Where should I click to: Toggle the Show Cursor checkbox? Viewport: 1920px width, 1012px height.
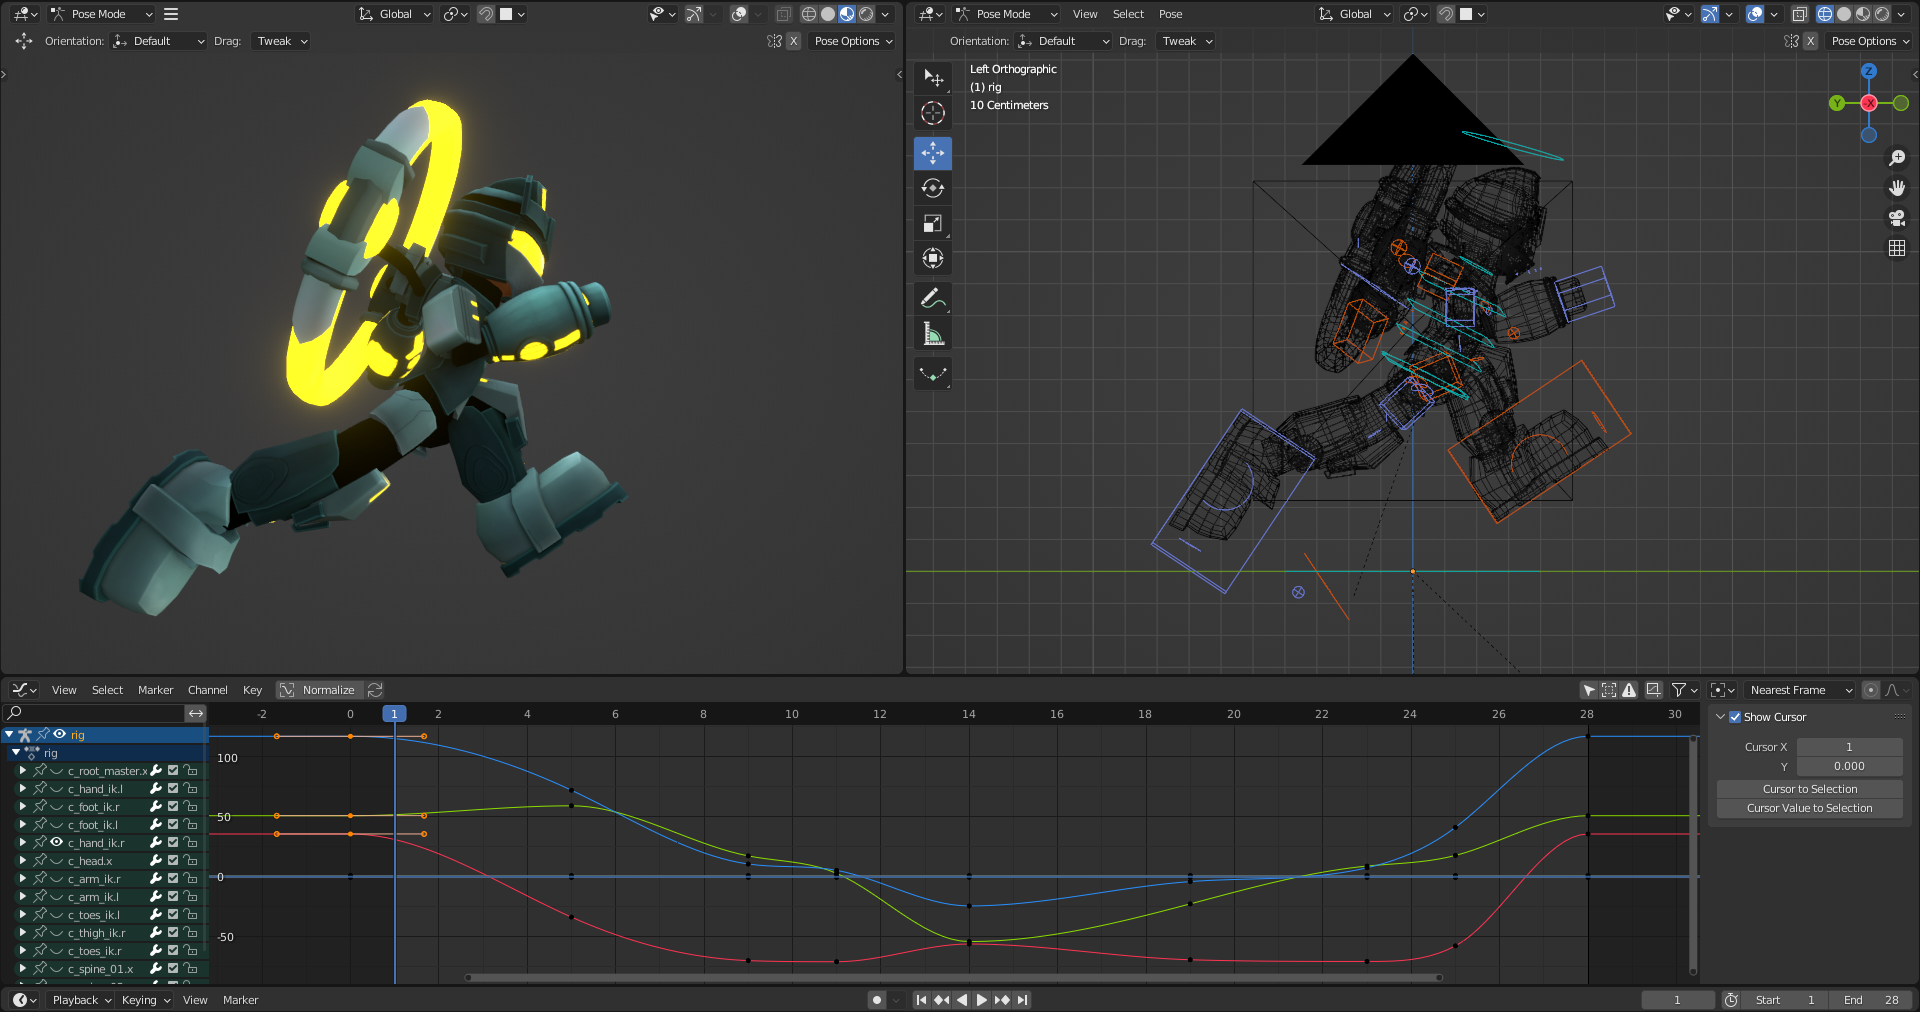pyautogui.click(x=1735, y=717)
